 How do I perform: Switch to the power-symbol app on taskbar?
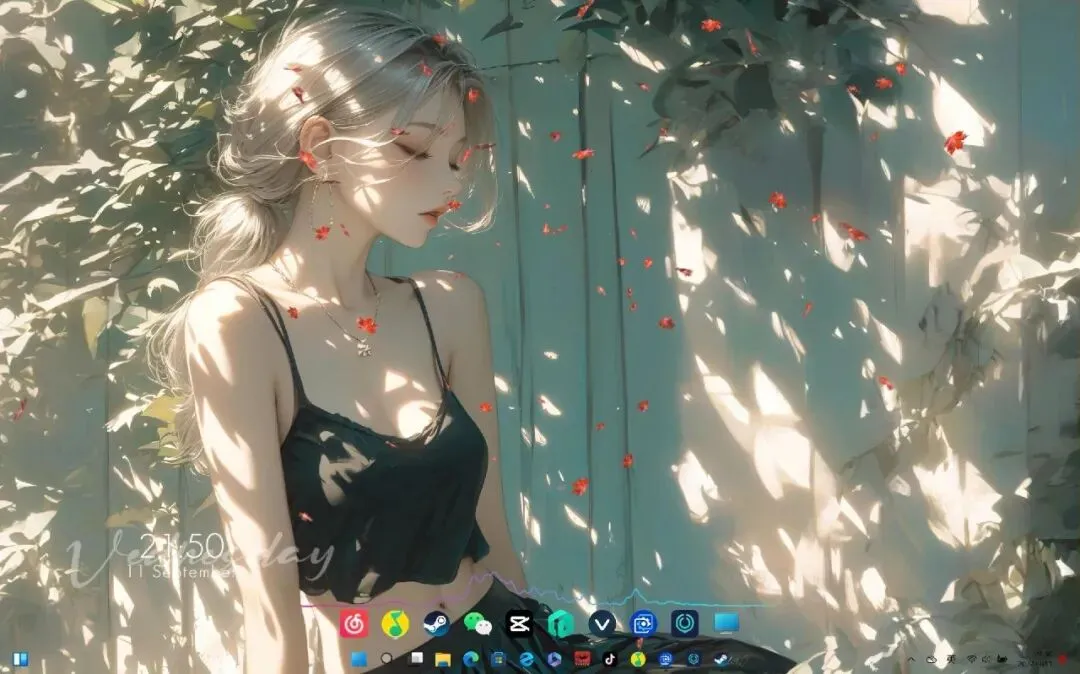[x=694, y=660]
